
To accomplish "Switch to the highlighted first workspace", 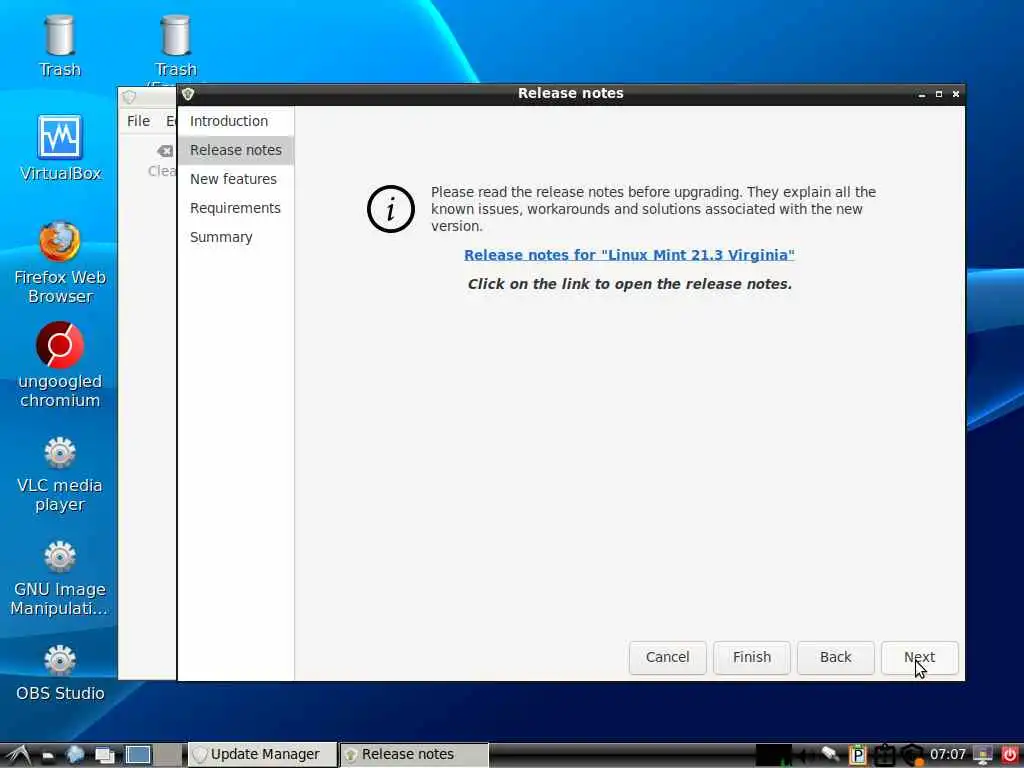I will [x=138, y=755].
